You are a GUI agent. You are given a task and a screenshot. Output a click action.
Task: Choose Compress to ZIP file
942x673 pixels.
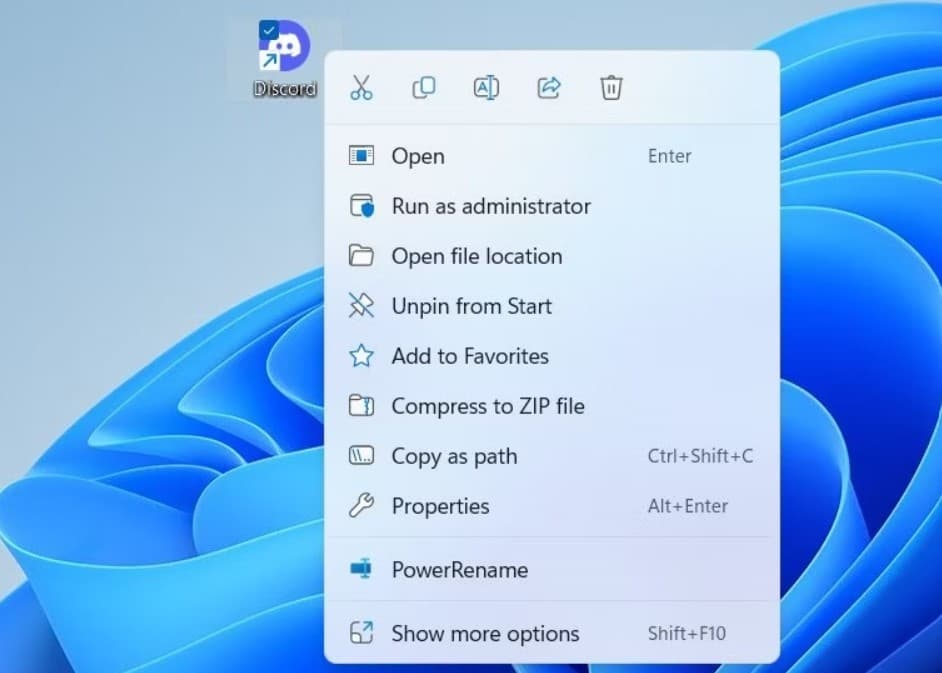(x=488, y=406)
